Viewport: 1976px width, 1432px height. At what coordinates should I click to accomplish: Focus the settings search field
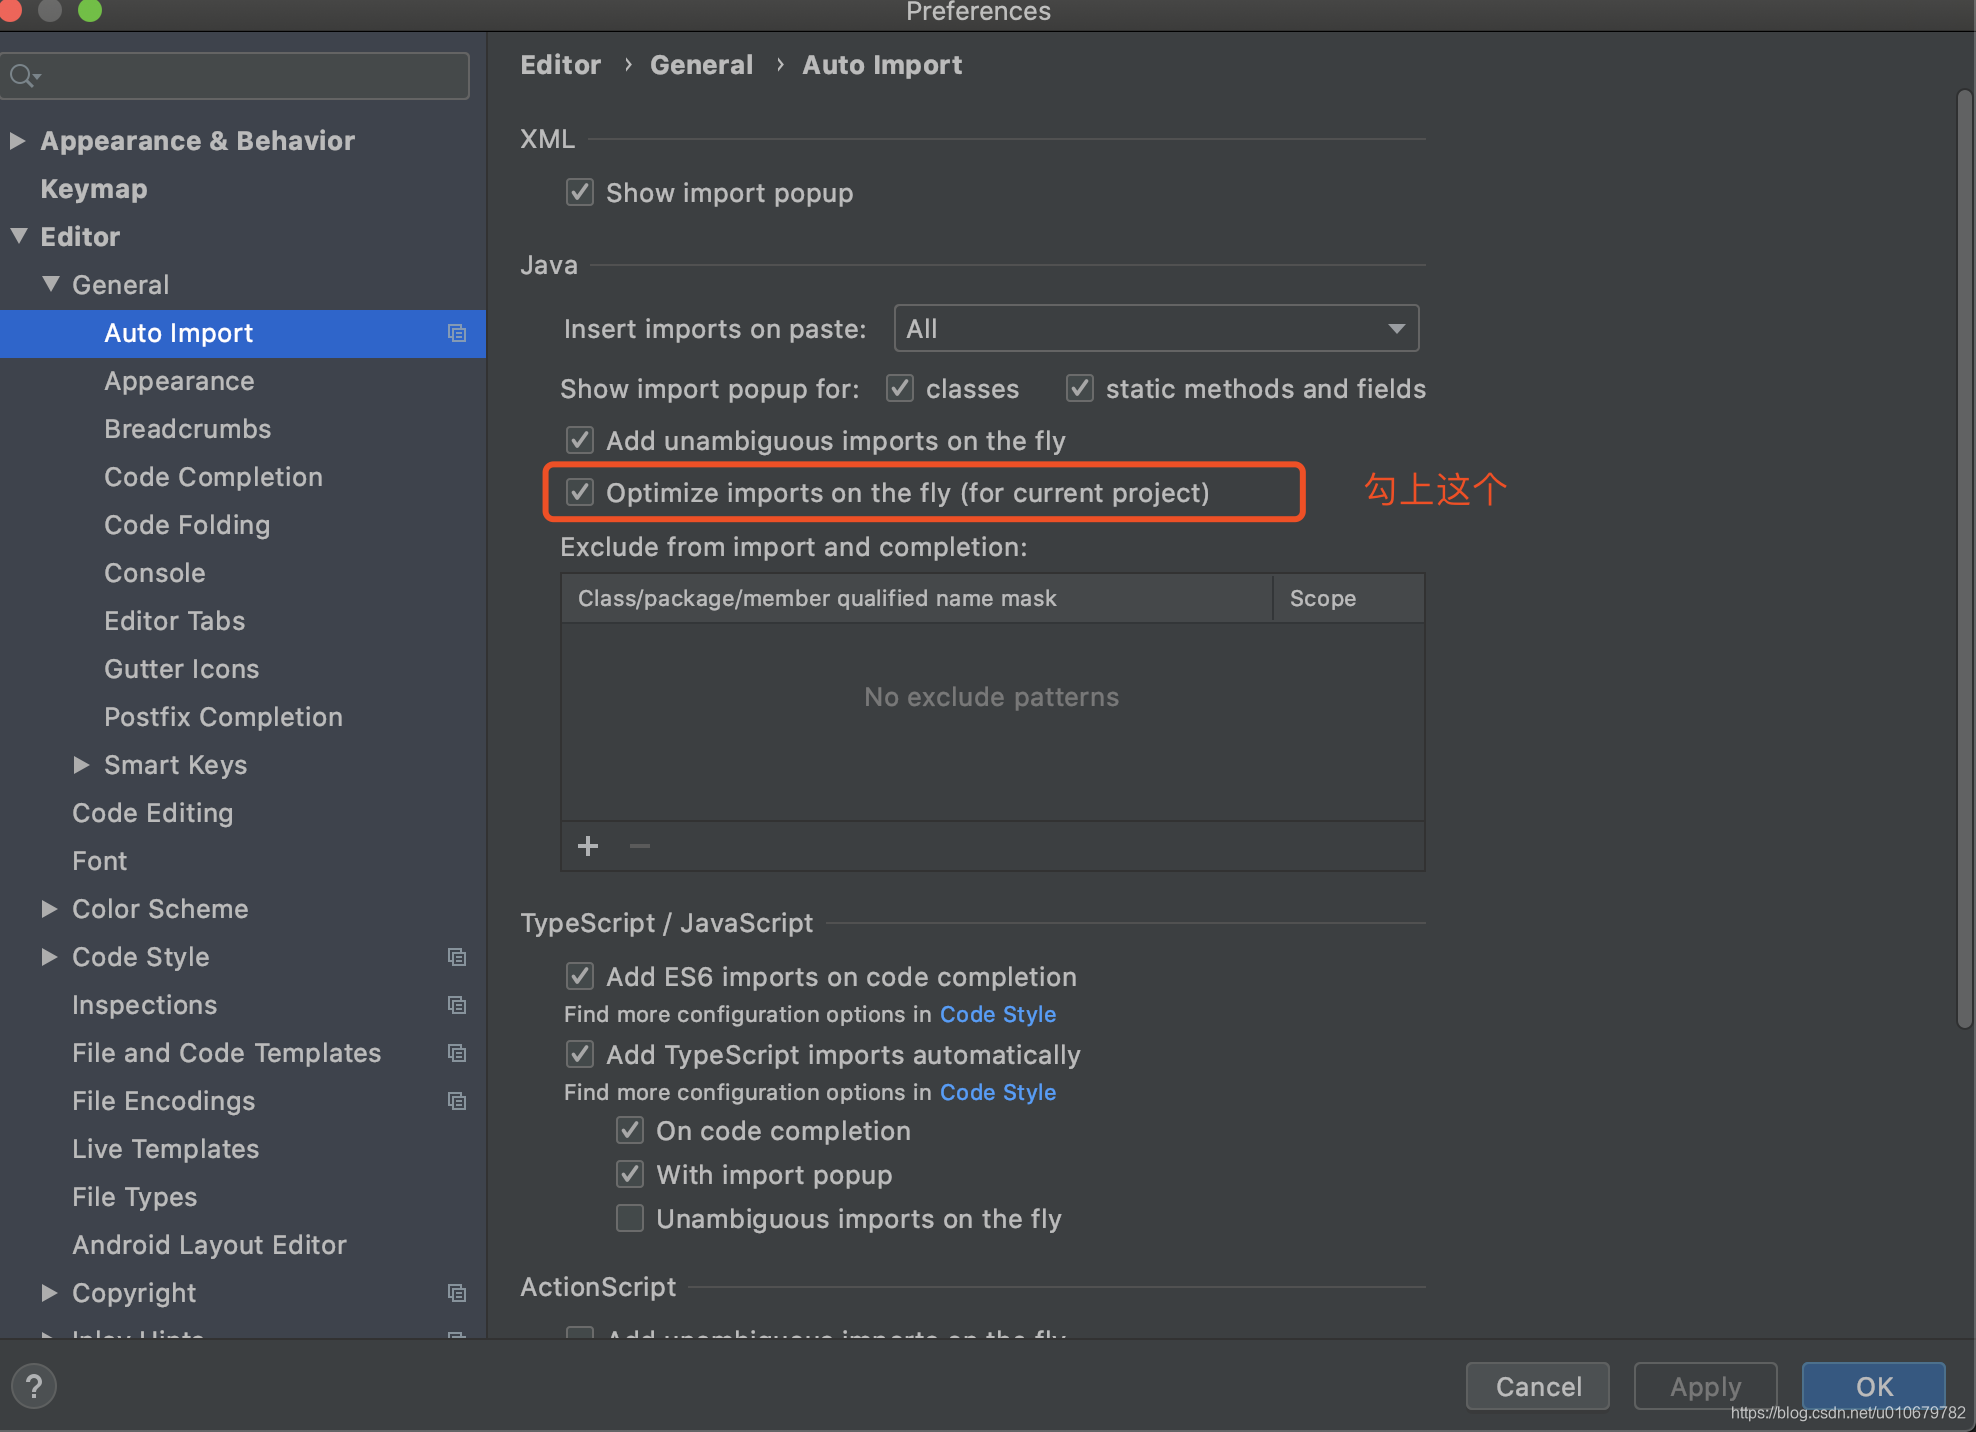point(235,76)
